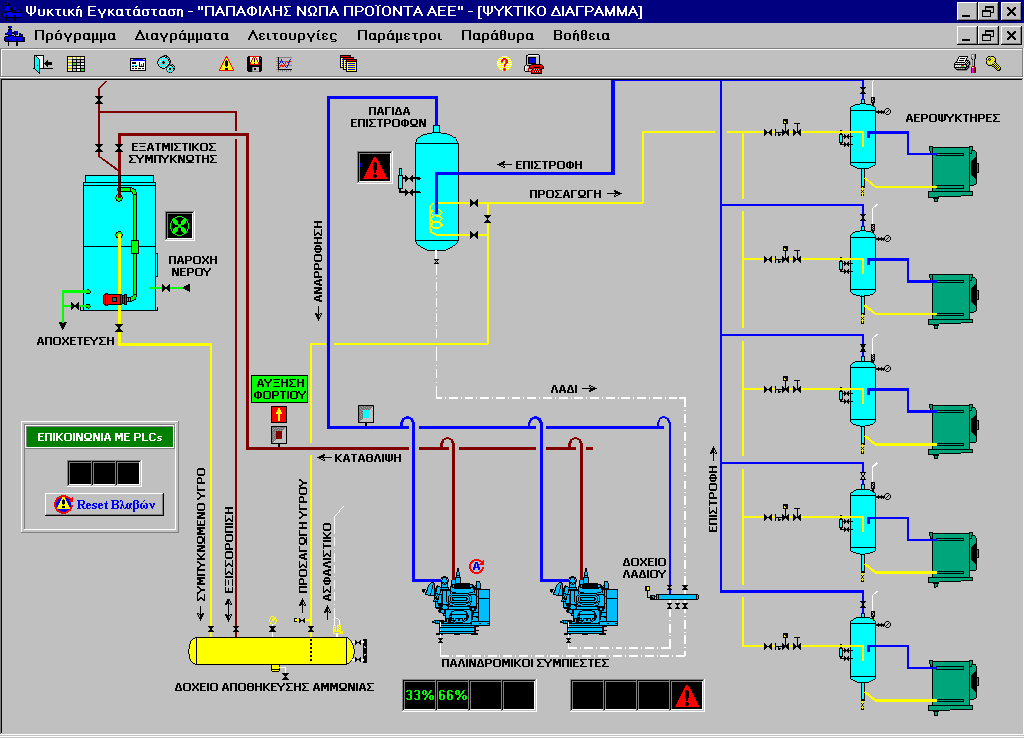The height and width of the screenshot is (738, 1024).
Task: Open the trend chart toolbar icon
Action: point(284,64)
